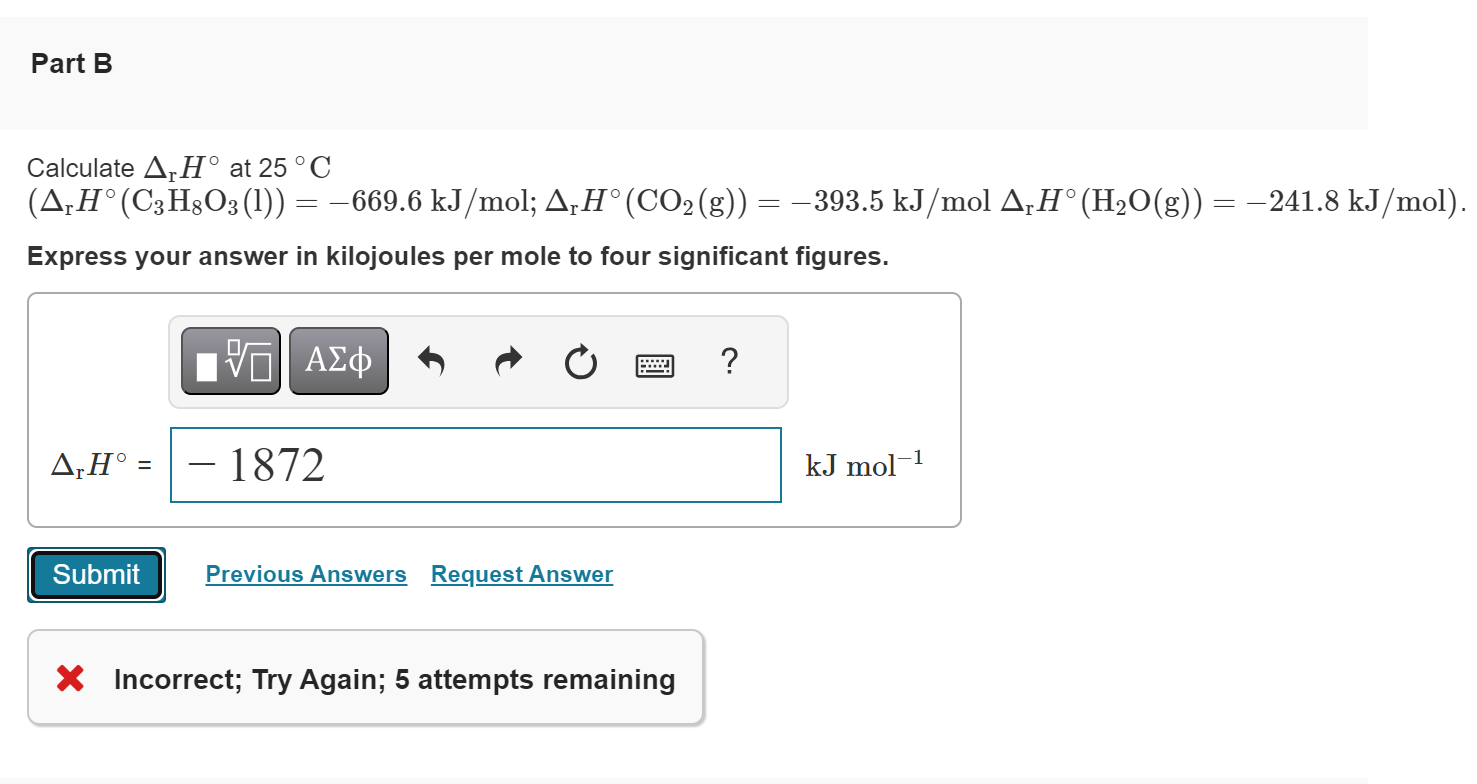Viewport: 1477px width, 784px height.
Task: Click the Incorrect; Try Again feedback message
Action: tap(394, 679)
